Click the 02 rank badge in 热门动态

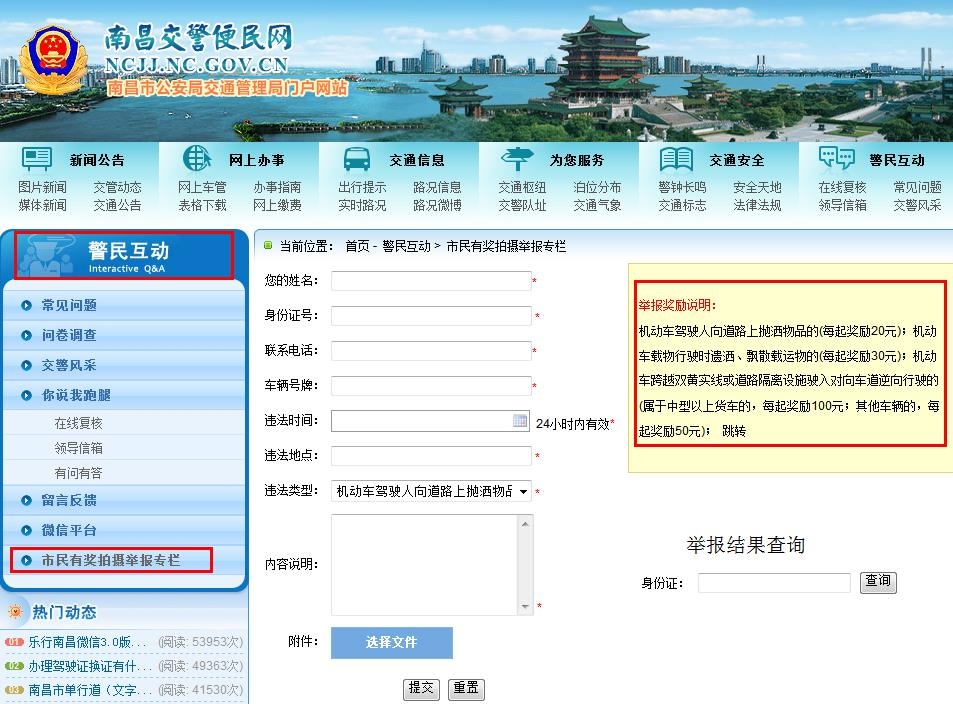coord(14,666)
